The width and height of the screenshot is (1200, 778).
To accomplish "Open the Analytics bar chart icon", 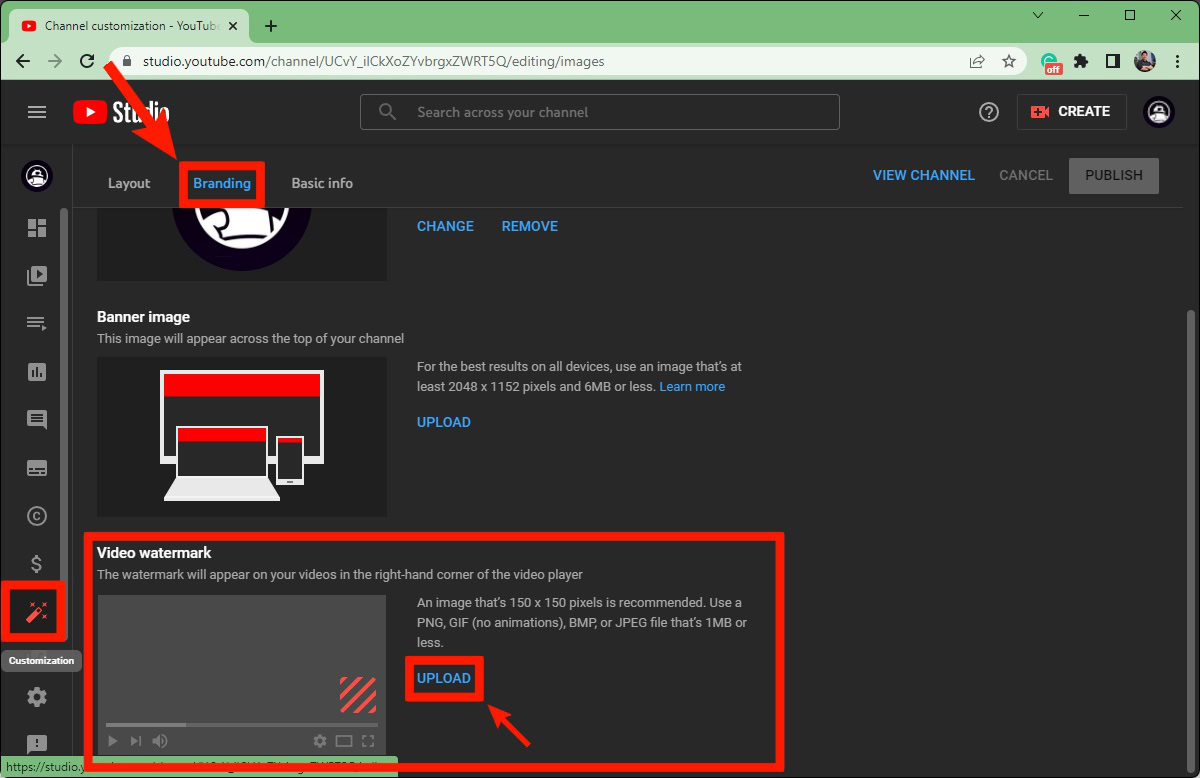I will (x=37, y=372).
